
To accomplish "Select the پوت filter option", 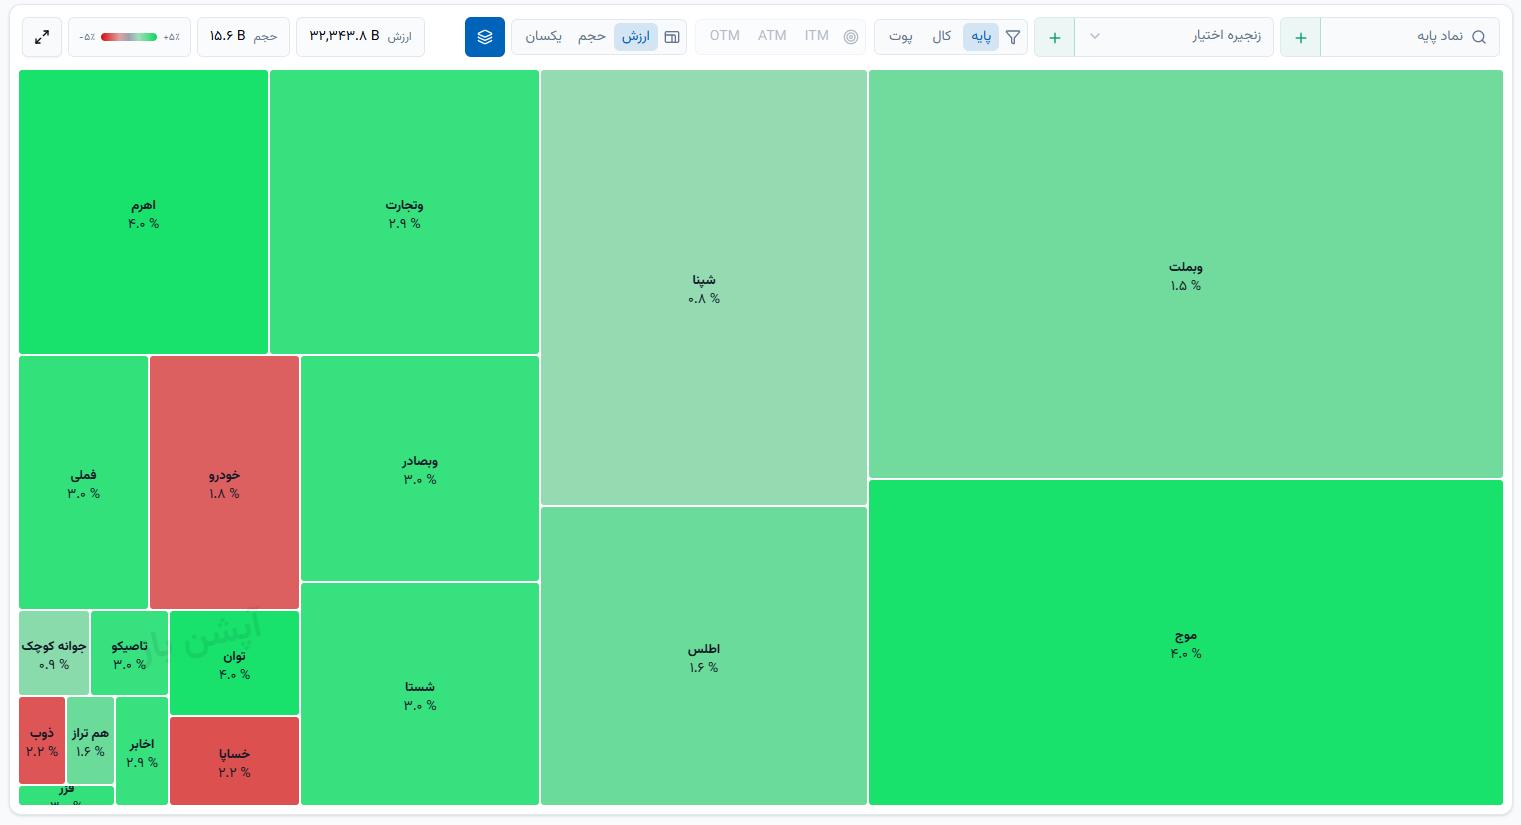I will (x=901, y=37).
